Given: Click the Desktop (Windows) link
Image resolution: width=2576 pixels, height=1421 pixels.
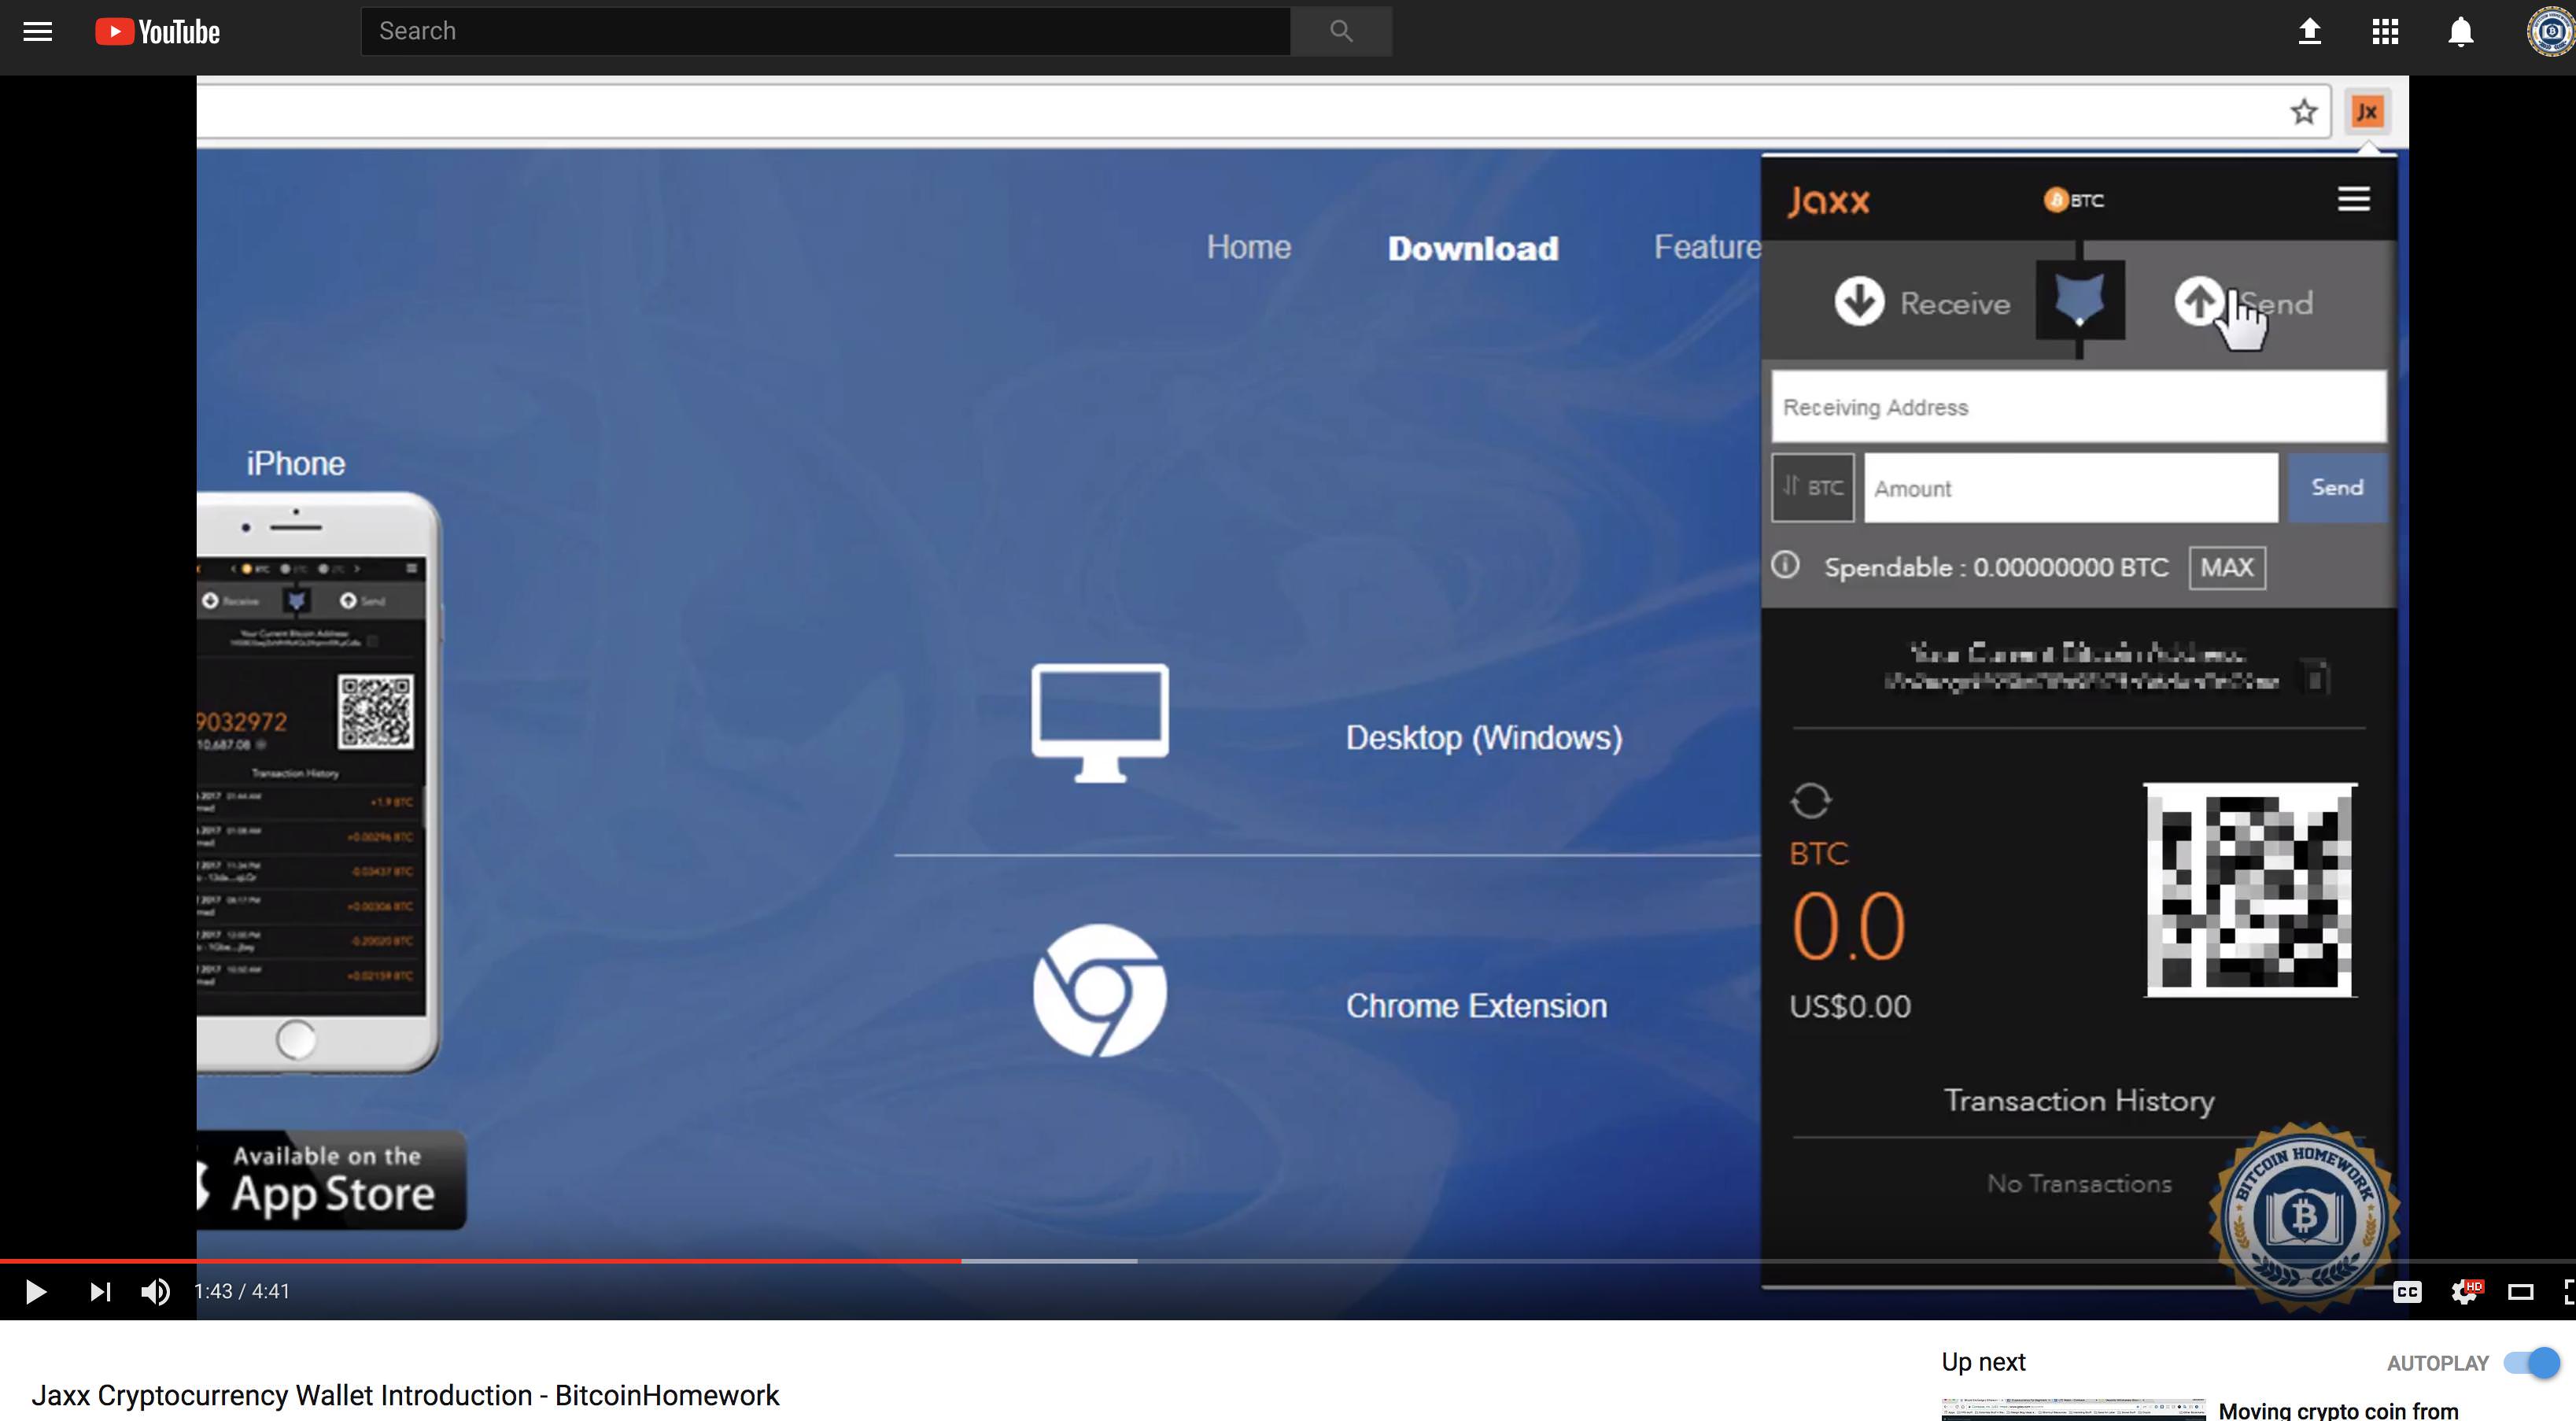Looking at the screenshot, I should tap(1484, 737).
